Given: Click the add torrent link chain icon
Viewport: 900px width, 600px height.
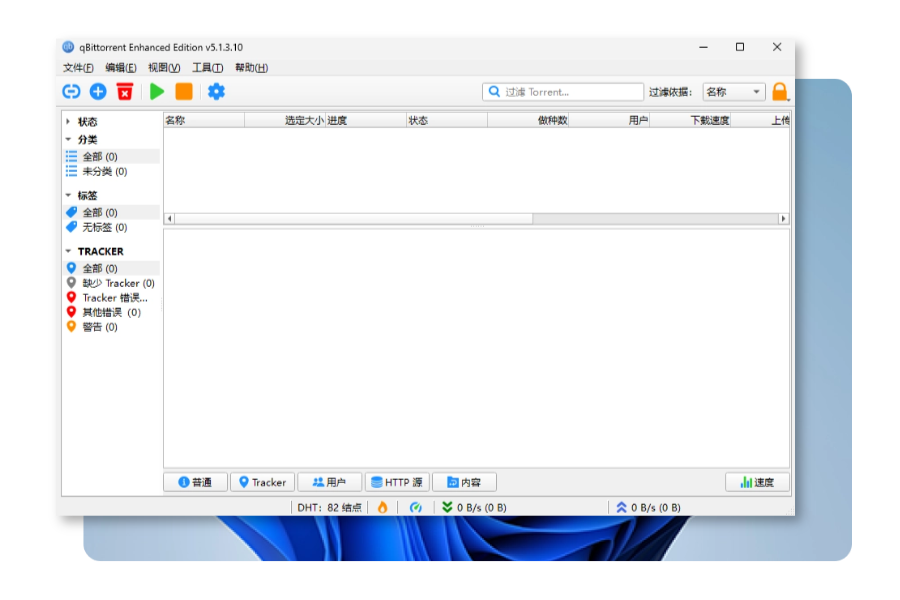Looking at the screenshot, I should point(71,92).
